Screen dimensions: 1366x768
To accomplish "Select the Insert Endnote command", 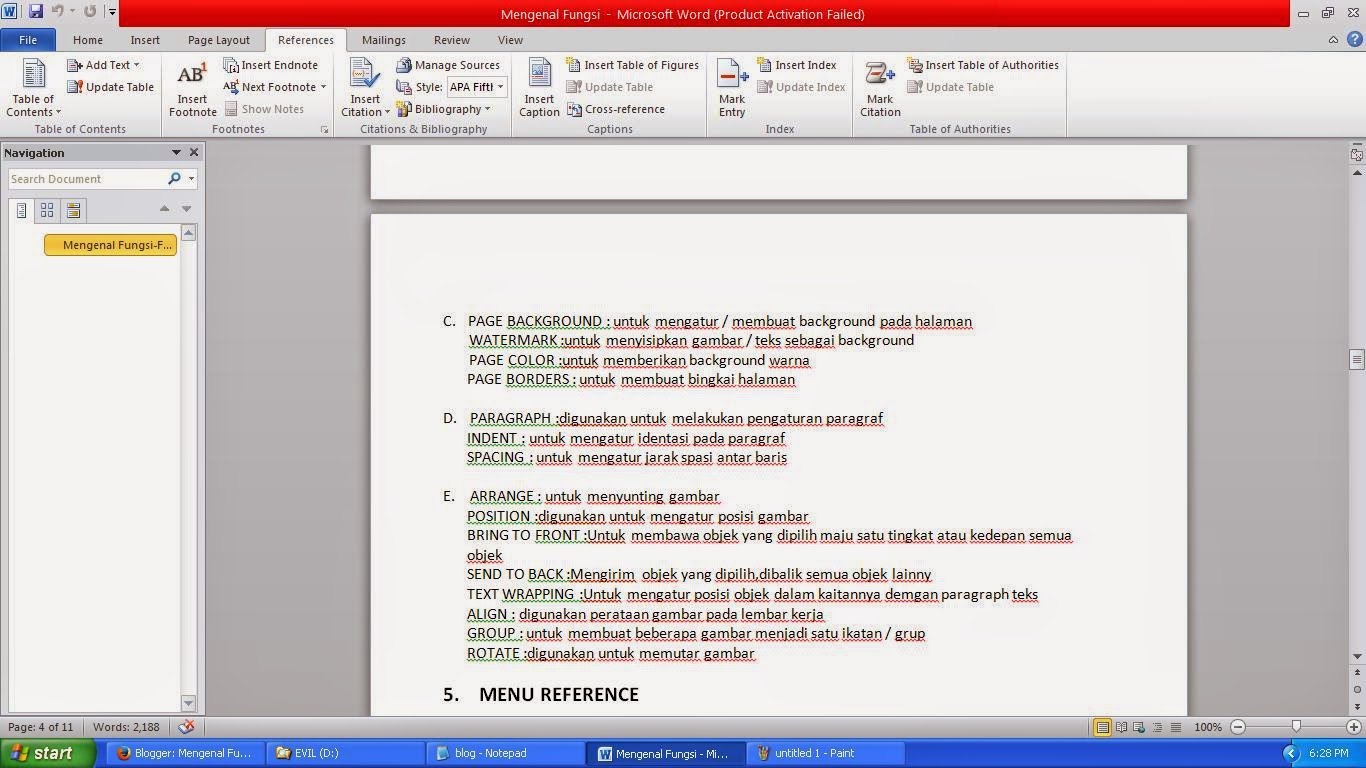I will click(271, 64).
